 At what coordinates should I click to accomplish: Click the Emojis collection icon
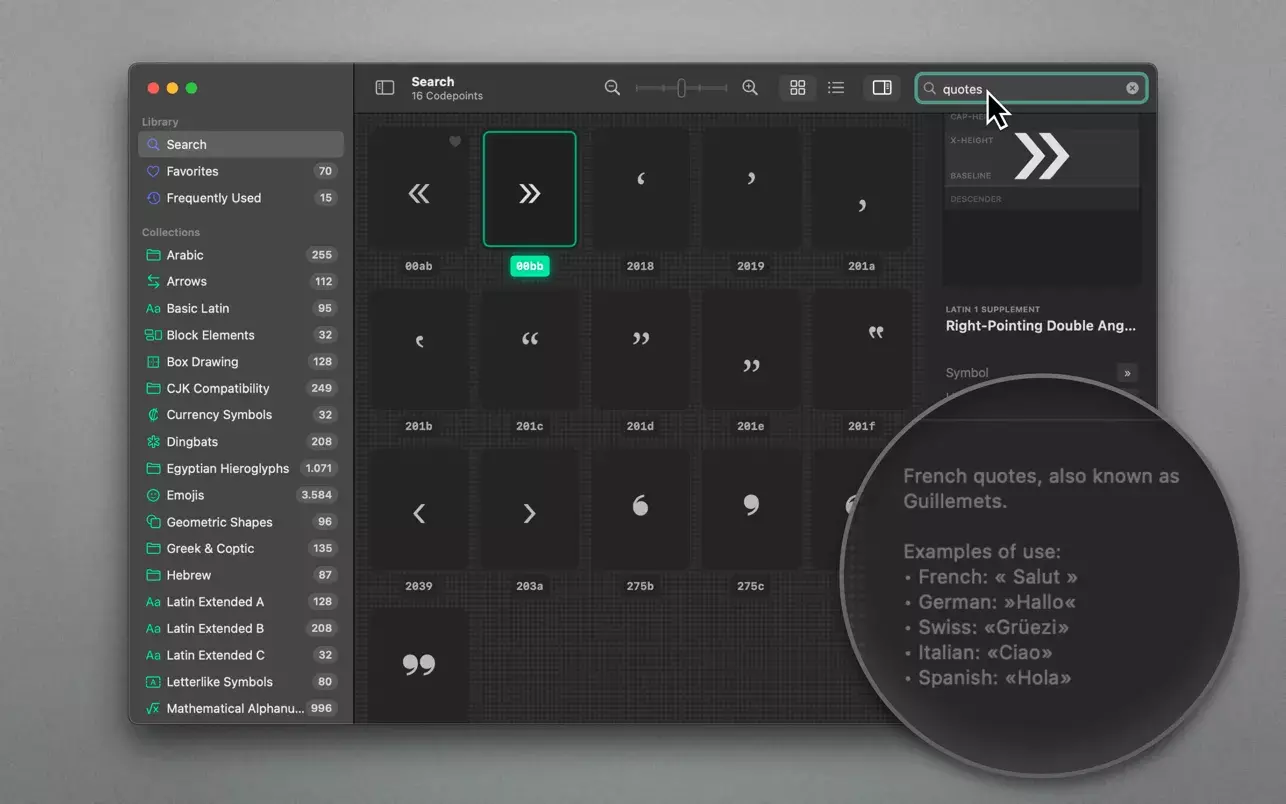tap(153, 495)
